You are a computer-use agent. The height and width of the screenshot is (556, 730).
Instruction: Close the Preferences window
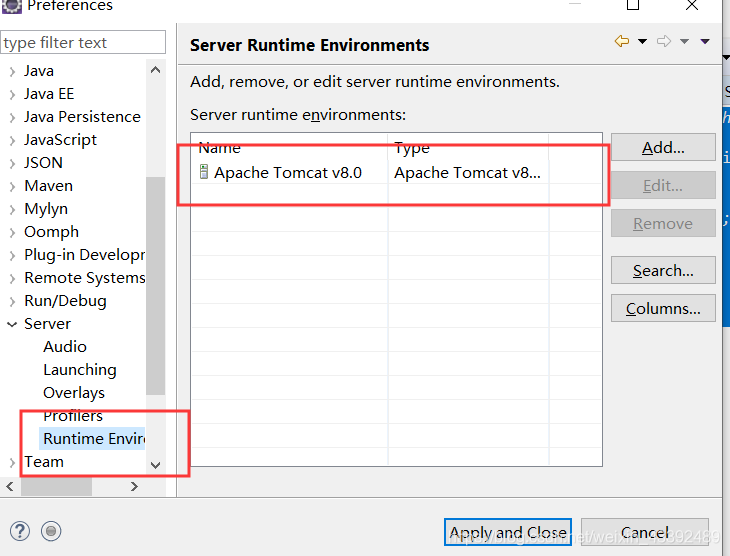pyautogui.click(x=692, y=5)
